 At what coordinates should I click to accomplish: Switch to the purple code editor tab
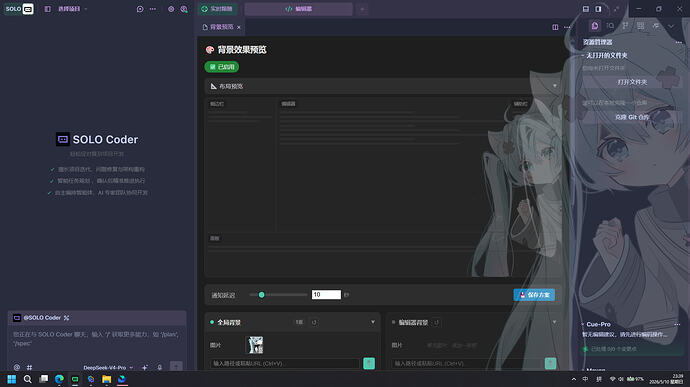298,9
